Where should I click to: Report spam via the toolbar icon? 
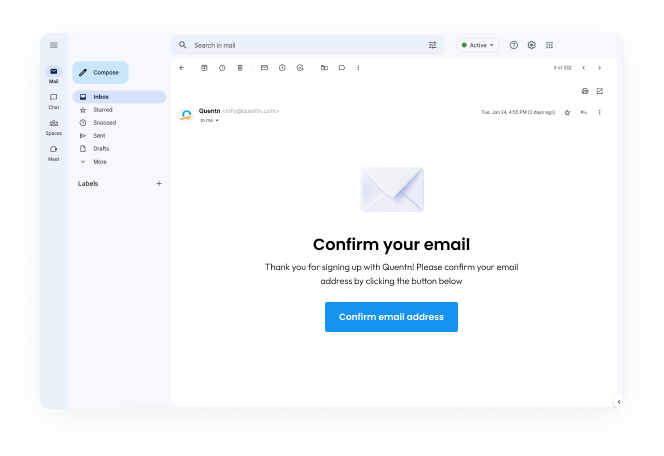click(x=222, y=68)
